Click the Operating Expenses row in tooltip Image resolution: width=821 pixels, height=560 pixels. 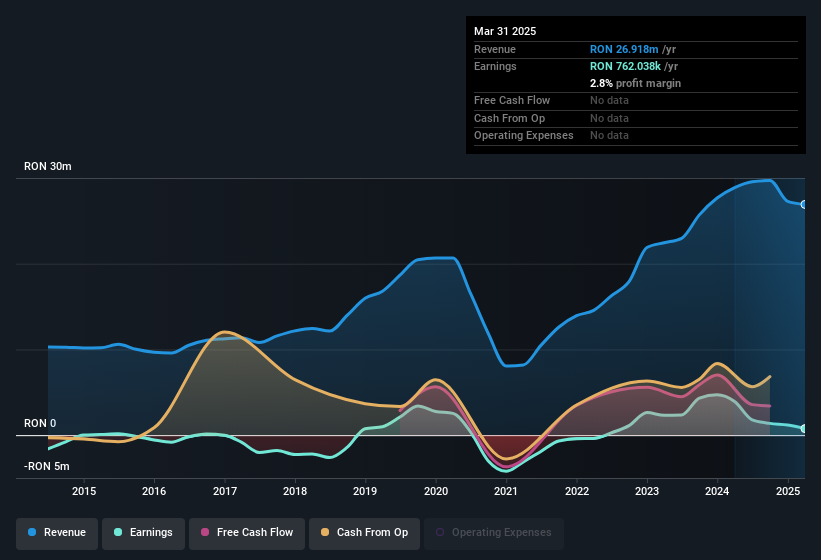point(636,136)
